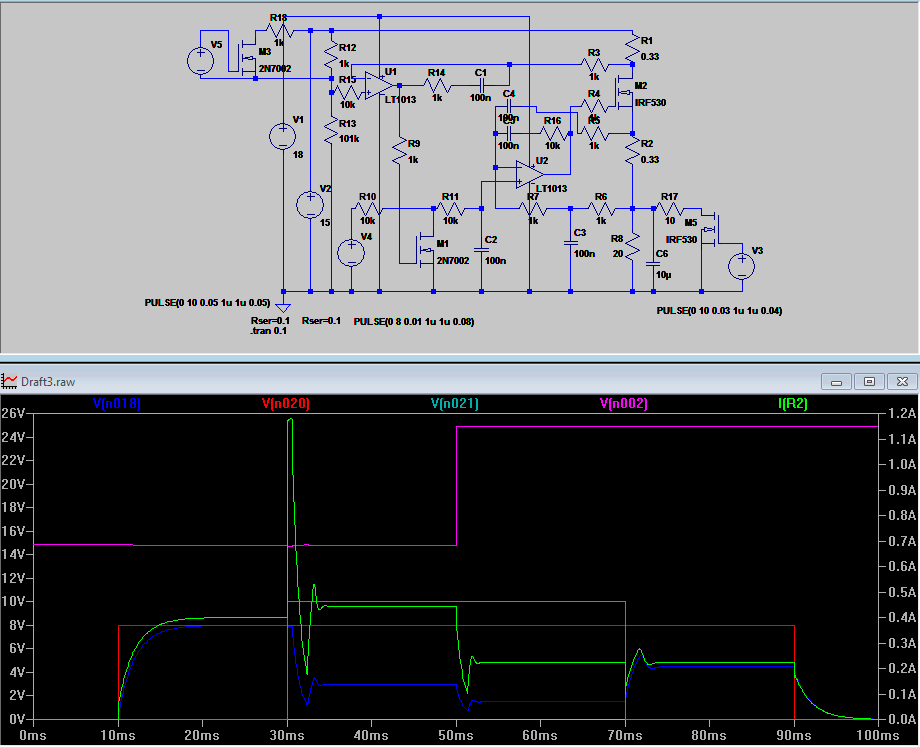This screenshot has height=748, width=920.
Task: Click the C6 10µ capacitor symbol
Action: tap(653, 265)
